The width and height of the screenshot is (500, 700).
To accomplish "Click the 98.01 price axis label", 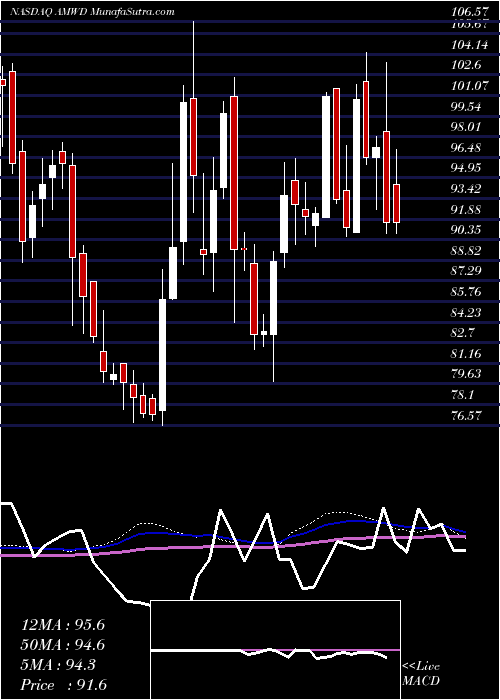I will (467, 127).
